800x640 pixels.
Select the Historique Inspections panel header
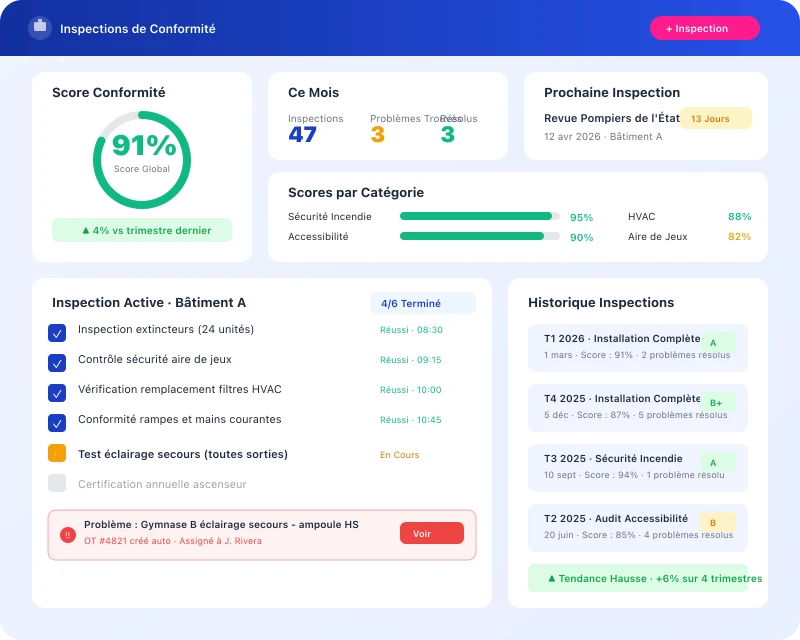click(x=601, y=302)
